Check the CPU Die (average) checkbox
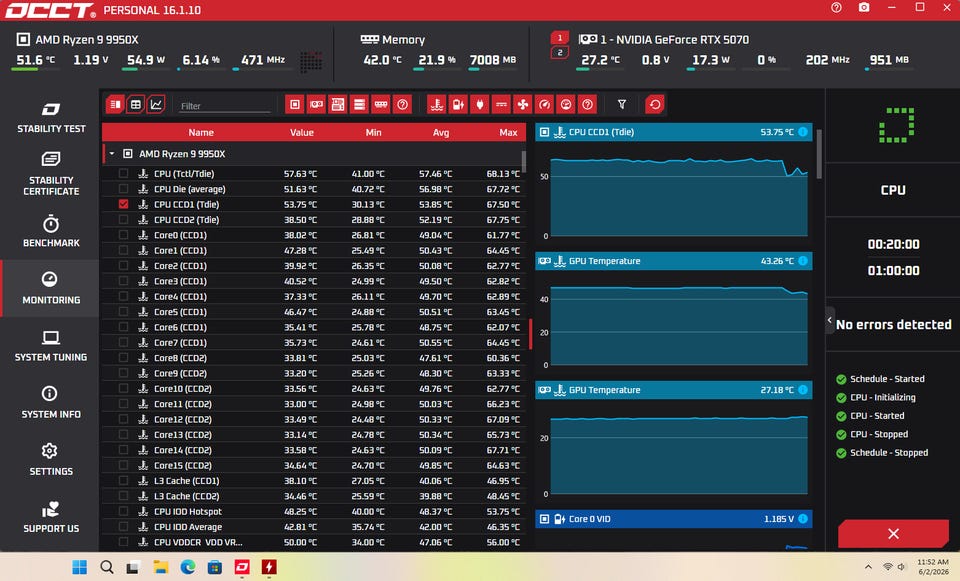This screenshot has width=960, height=581. (x=124, y=189)
